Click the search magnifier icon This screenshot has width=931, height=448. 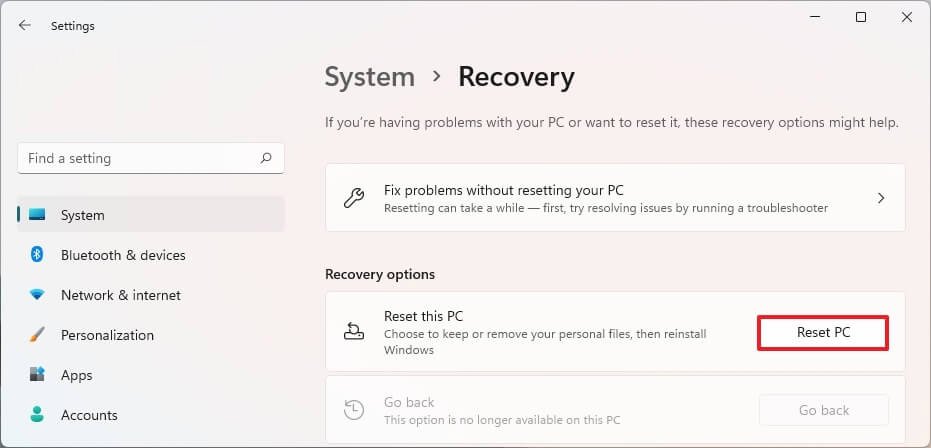pyautogui.click(x=266, y=158)
